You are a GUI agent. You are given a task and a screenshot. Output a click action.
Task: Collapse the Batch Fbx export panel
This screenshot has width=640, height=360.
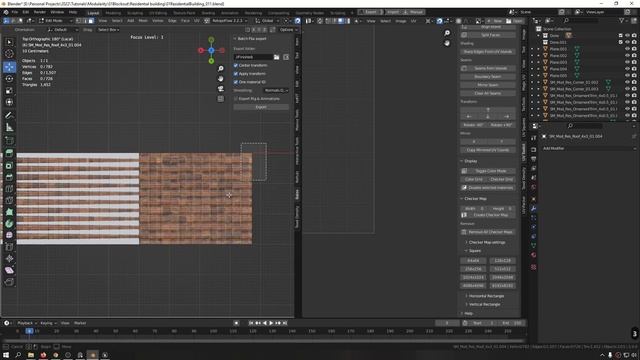click(250, 39)
